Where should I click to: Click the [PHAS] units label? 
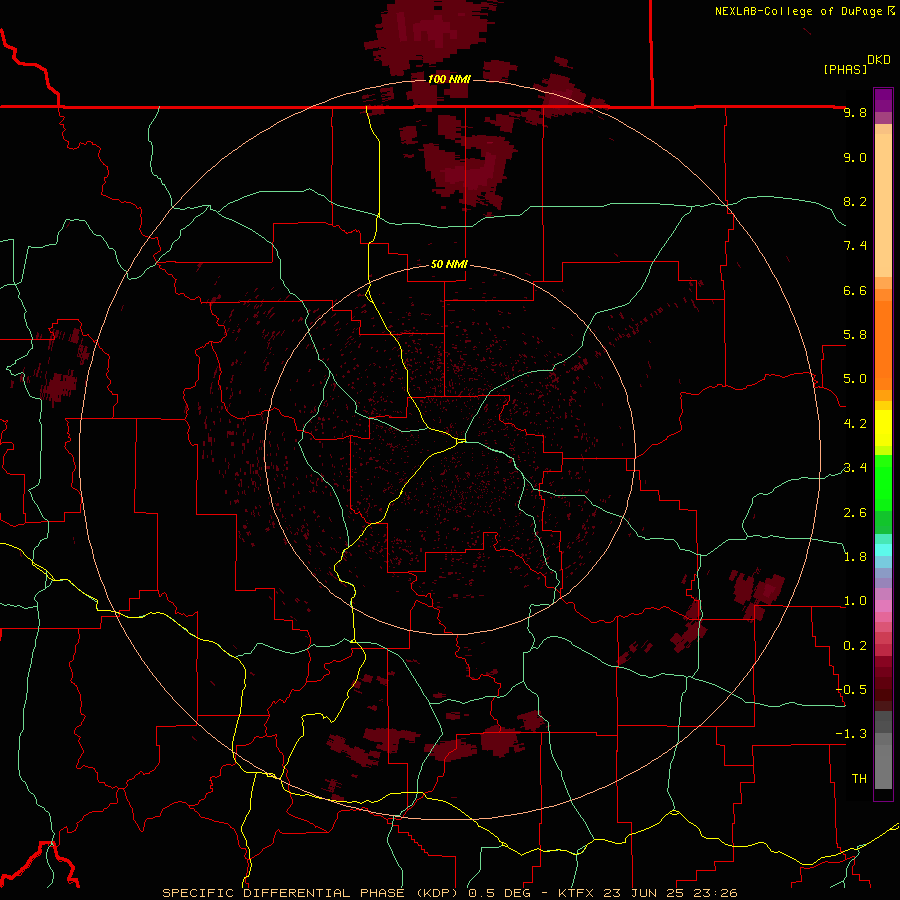tap(845, 69)
